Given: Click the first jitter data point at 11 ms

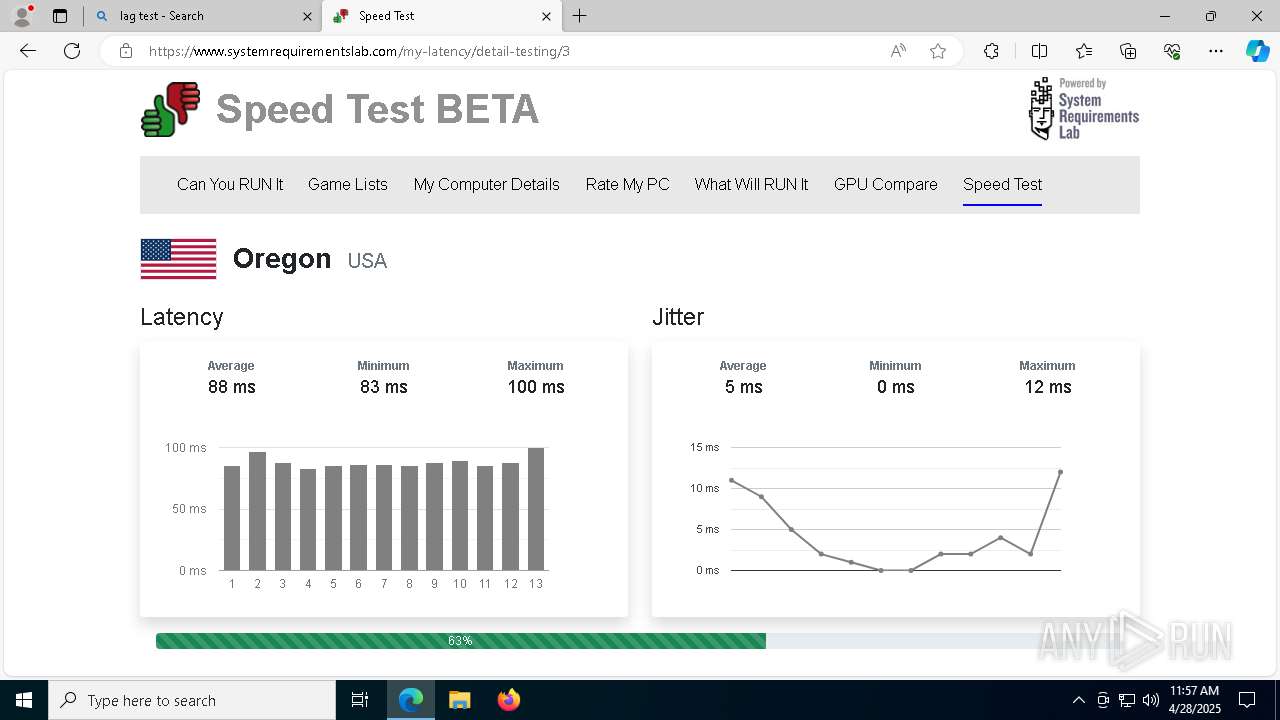Looking at the screenshot, I should click(731, 480).
